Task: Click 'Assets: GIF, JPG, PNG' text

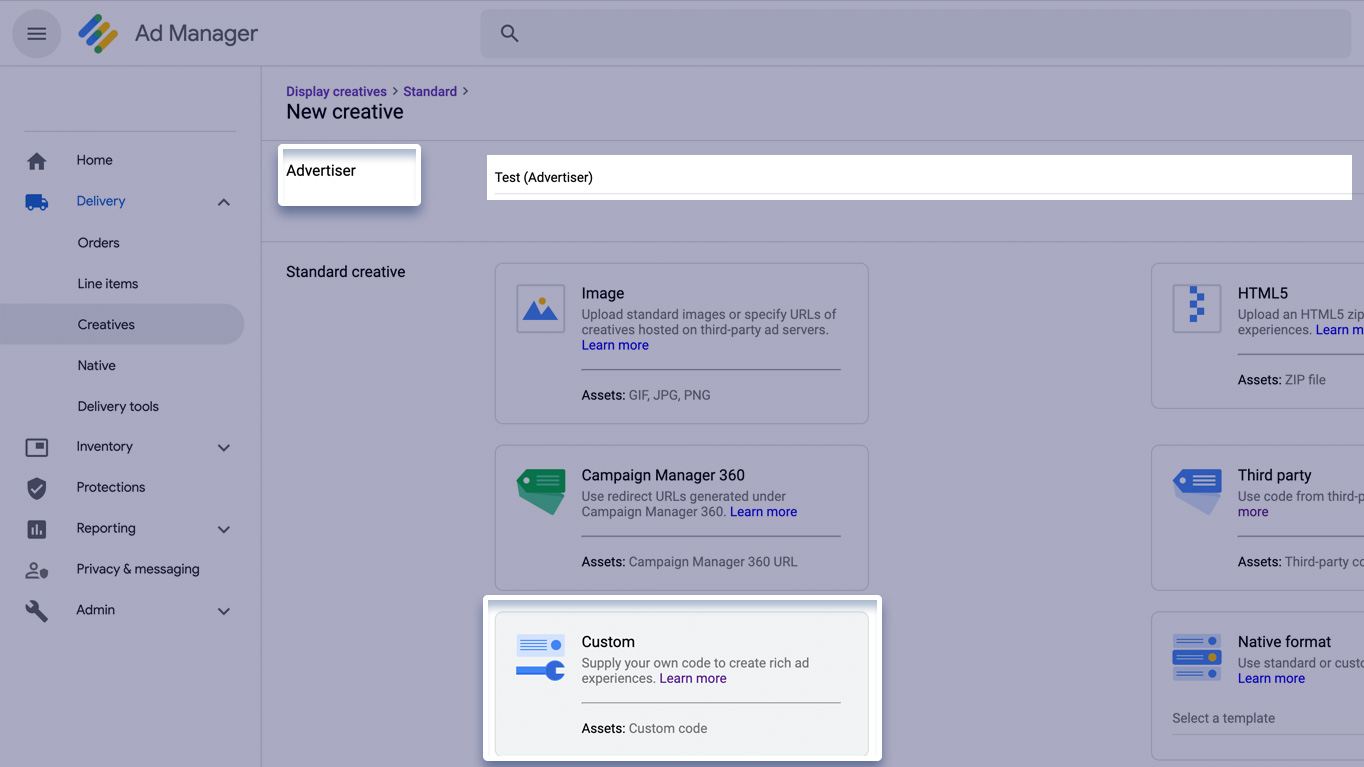Action: point(646,396)
